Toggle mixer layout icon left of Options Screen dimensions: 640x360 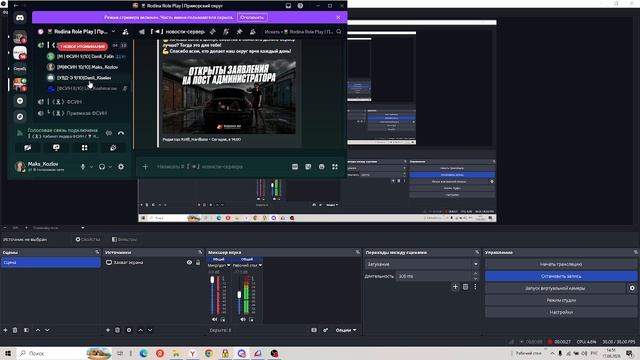(314, 330)
